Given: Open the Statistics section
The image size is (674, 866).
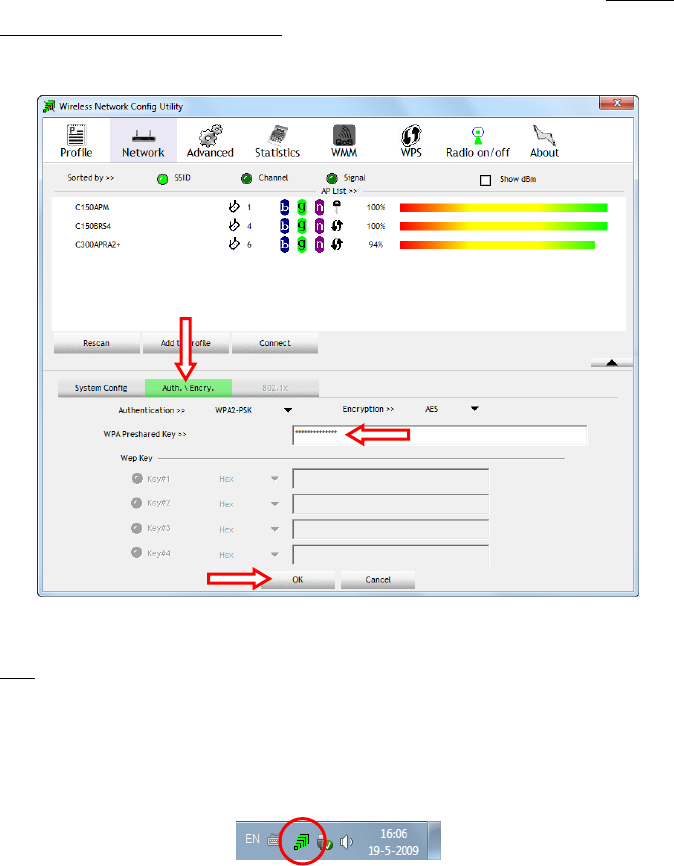Looking at the screenshot, I should pos(277,141).
